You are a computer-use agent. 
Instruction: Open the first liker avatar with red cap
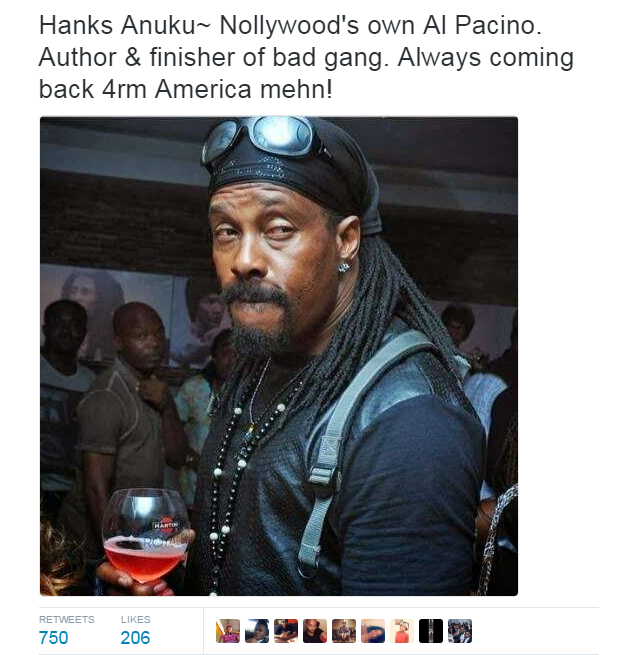(x=228, y=631)
